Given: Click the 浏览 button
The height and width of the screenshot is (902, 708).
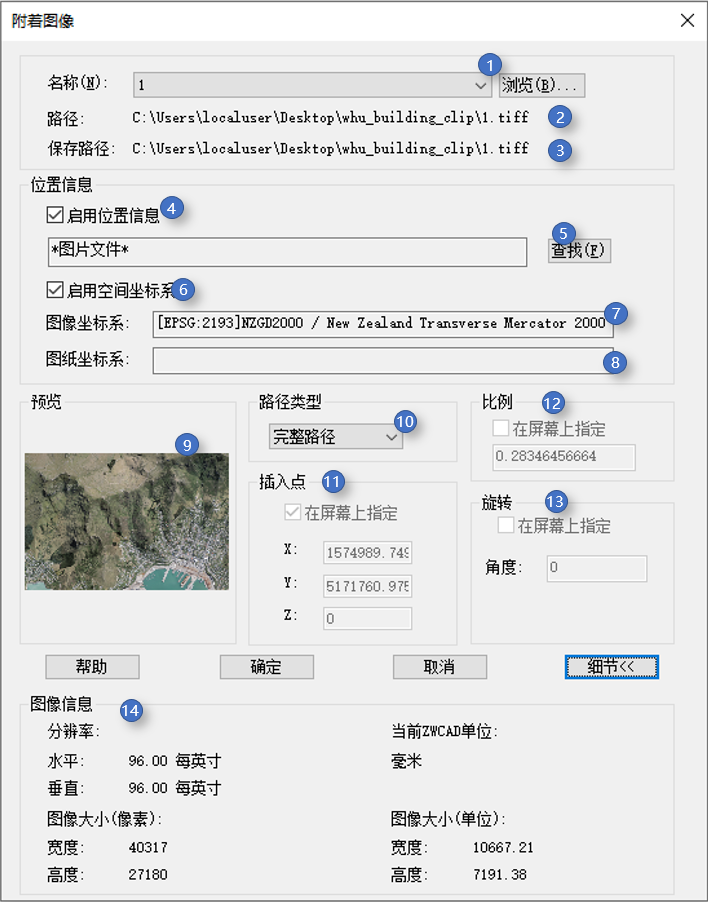Looking at the screenshot, I should pos(541,85).
